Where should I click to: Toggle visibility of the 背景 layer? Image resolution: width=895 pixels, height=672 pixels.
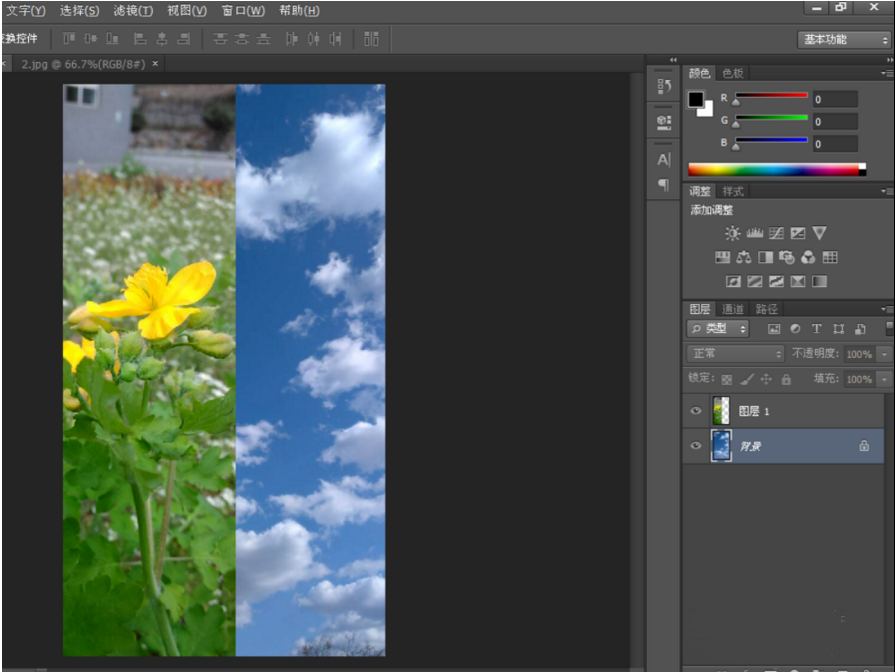pos(696,446)
